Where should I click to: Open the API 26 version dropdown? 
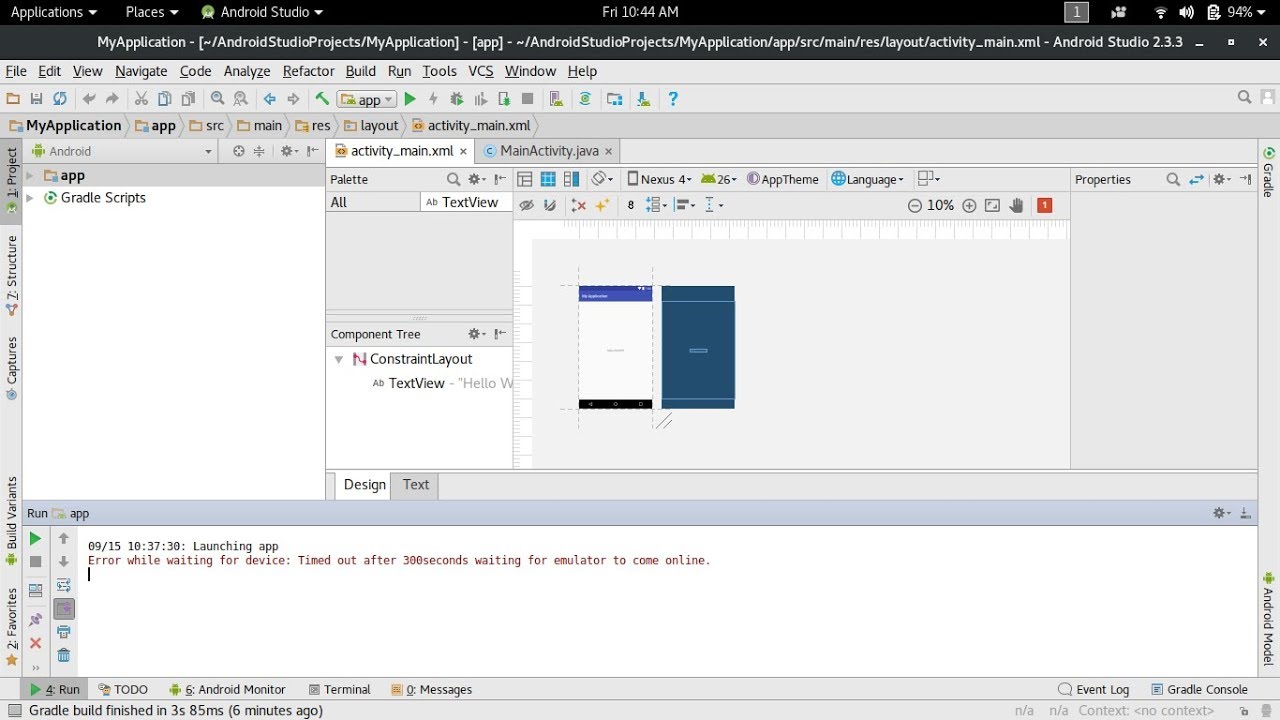(719, 179)
